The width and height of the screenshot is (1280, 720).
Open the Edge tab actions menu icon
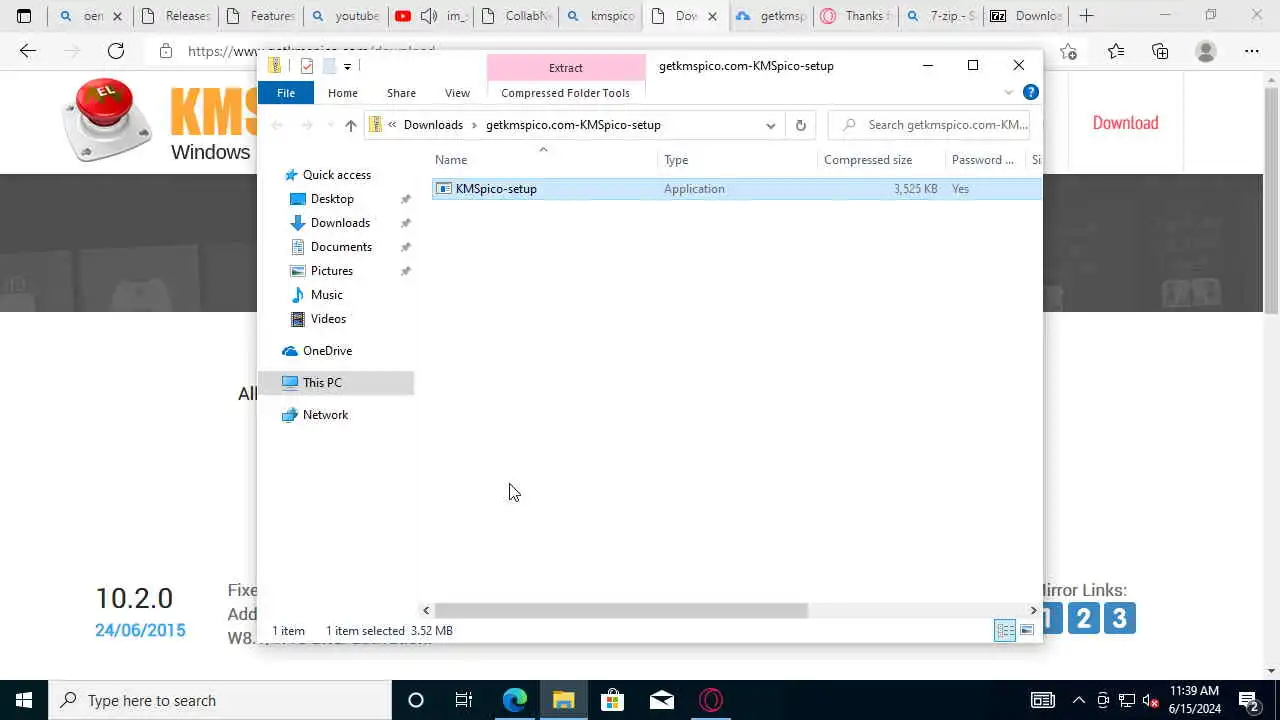coord(24,16)
